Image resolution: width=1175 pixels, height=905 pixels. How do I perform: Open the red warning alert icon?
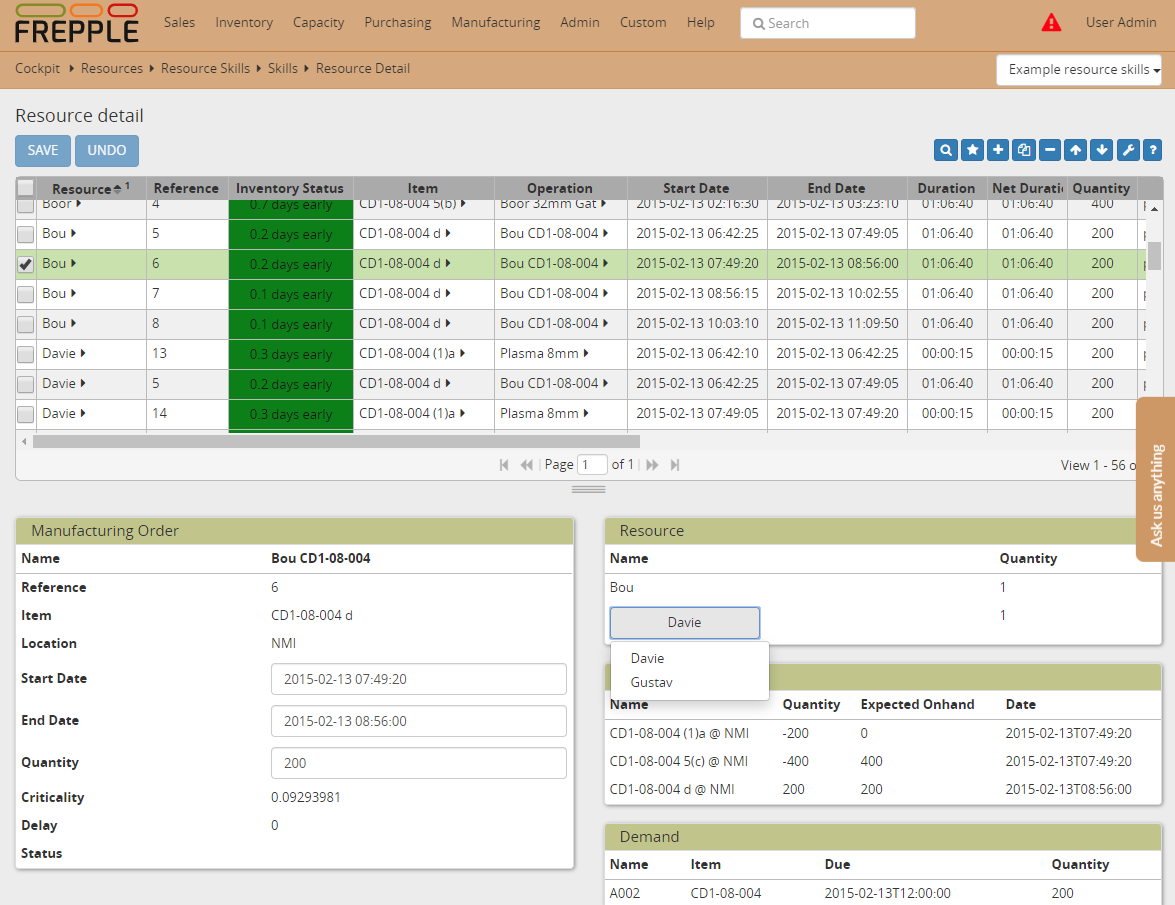(x=1051, y=23)
